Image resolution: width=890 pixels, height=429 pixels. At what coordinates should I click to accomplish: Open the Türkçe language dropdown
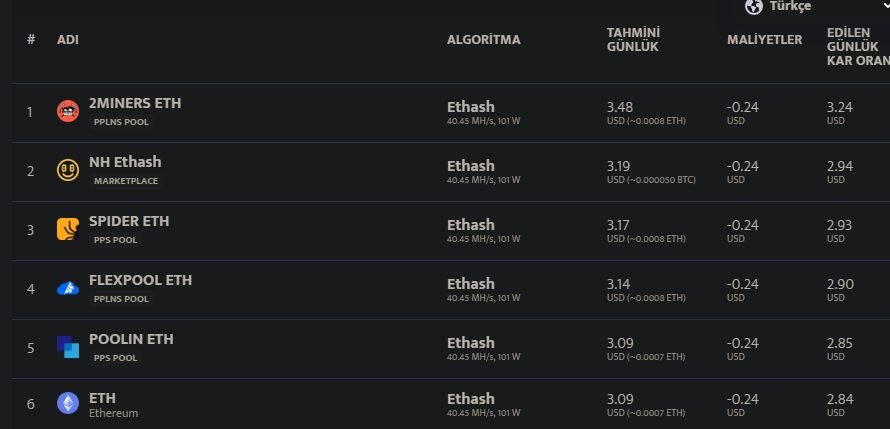(790, 7)
